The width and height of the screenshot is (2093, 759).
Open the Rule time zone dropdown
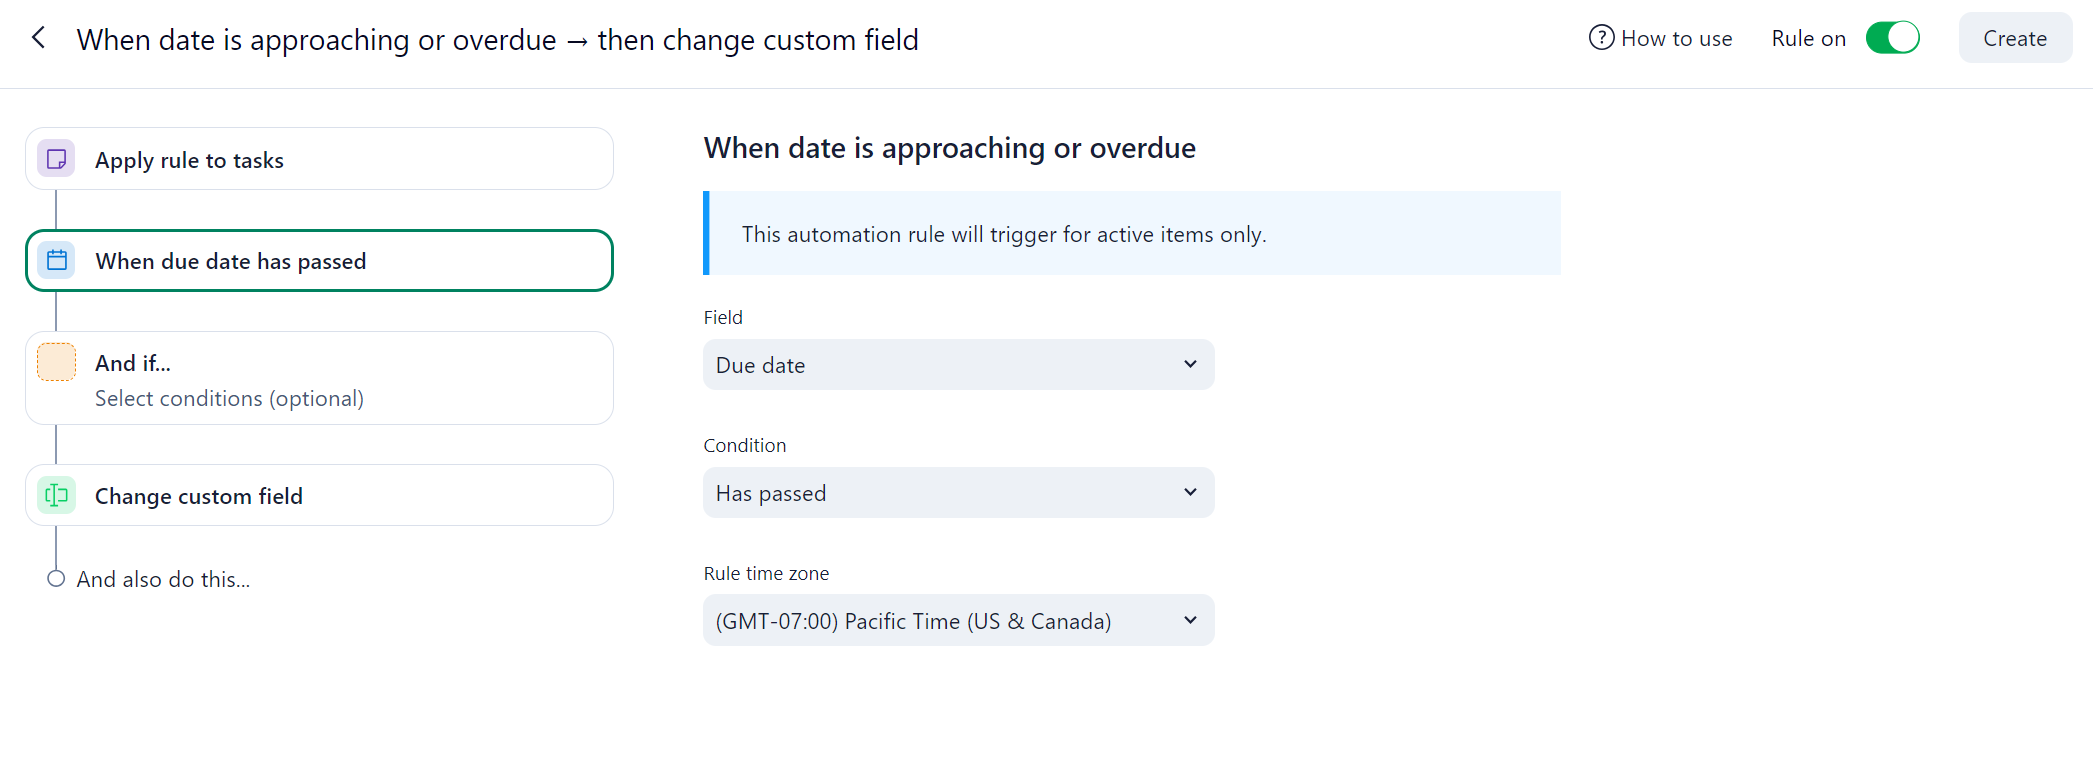(x=957, y=621)
